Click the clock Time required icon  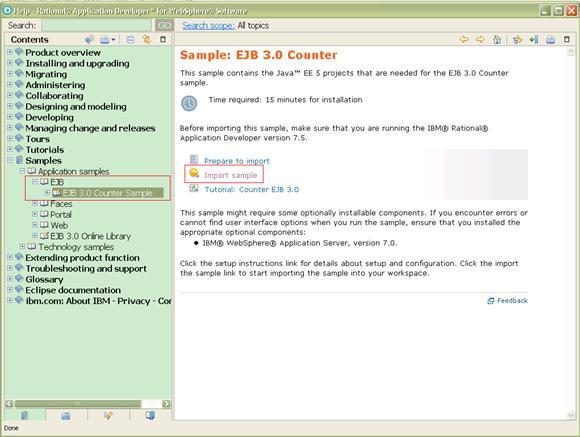[x=189, y=103]
